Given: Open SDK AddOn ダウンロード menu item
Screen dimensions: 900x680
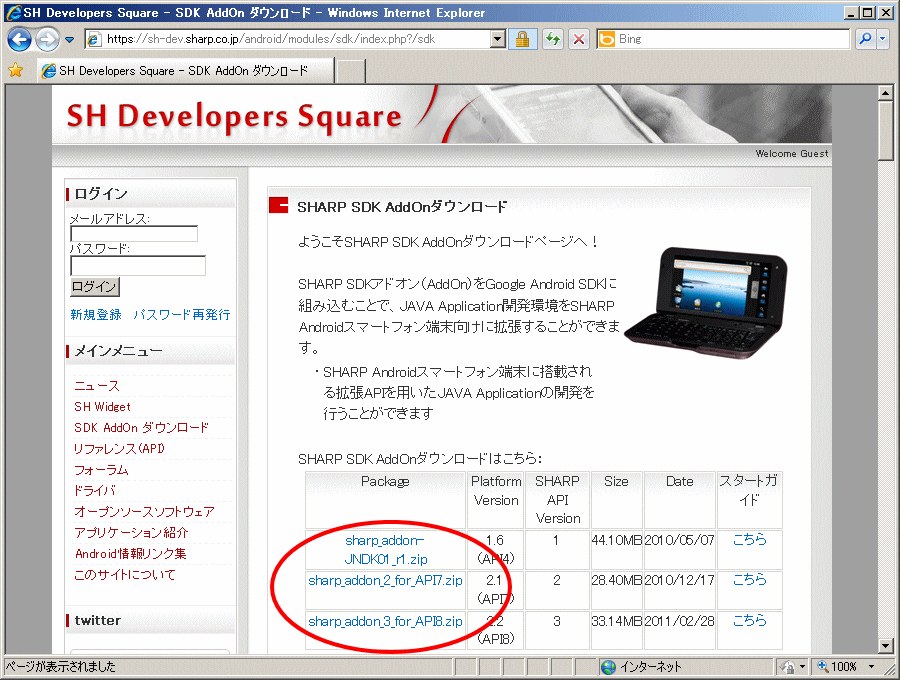Looking at the screenshot, I should pos(141,428).
